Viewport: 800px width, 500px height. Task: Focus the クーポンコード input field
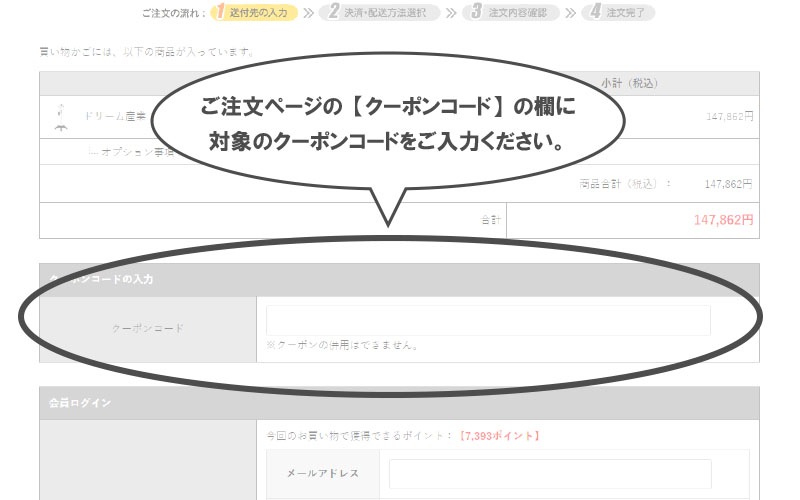pyautogui.click(x=488, y=320)
